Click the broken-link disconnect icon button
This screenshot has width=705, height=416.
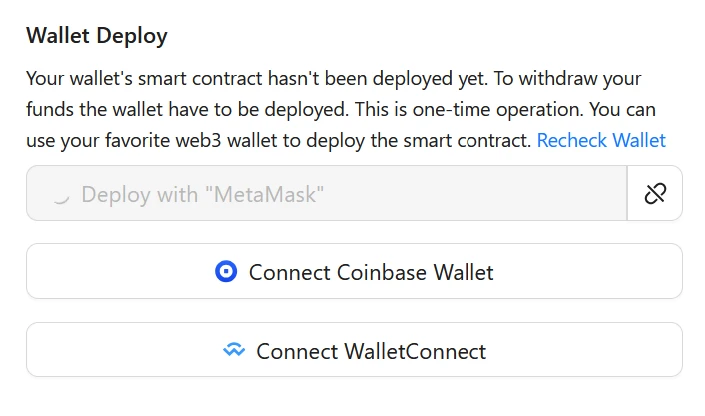(655, 194)
